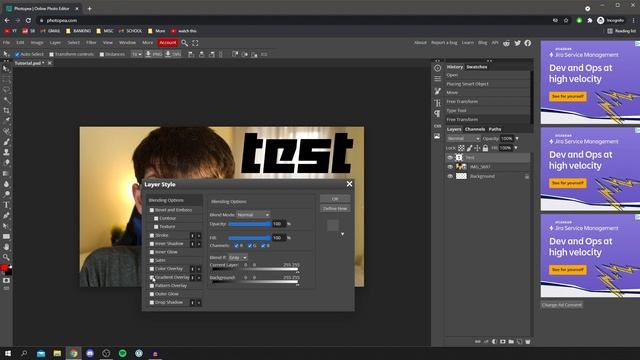Select the Eyedropper tool
Image resolution: width=640 pixels, height=360 pixels.
tap(6, 121)
